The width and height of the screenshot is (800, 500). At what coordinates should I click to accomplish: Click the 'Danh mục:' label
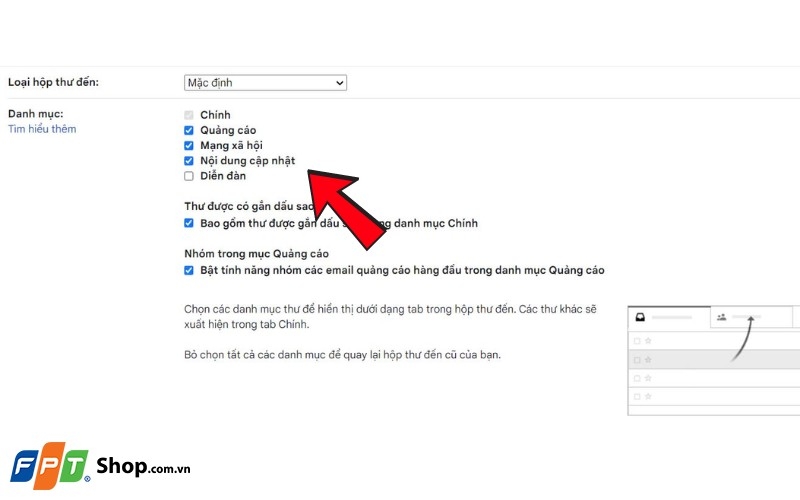click(36, 114)
